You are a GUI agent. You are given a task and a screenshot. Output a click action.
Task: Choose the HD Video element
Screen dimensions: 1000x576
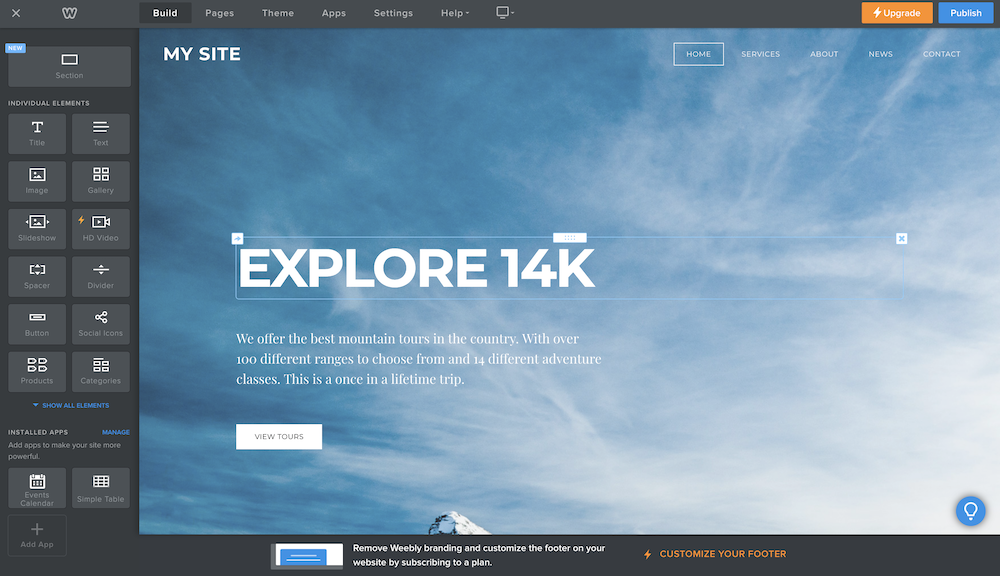click(x=101, y=228)
